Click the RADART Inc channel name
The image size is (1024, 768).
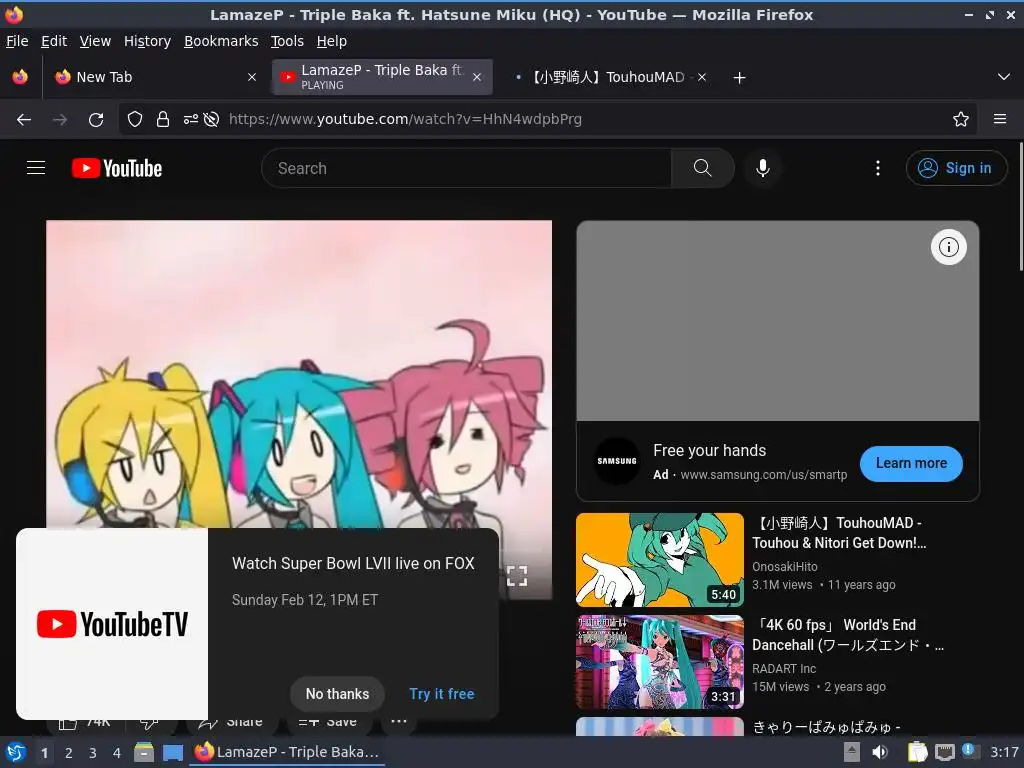point(784,669)
